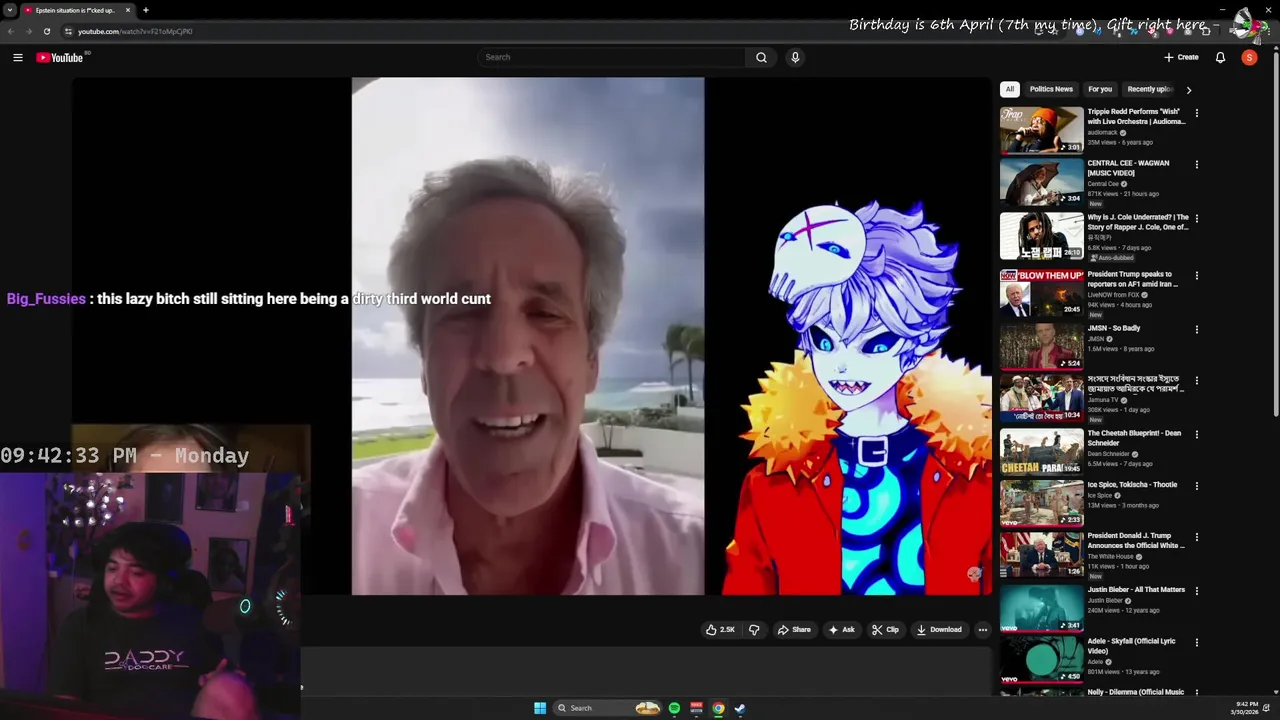Viewport: 1280px width, 720px height.
Task: Open the notifications bell
Action: tap(1220, 57)
